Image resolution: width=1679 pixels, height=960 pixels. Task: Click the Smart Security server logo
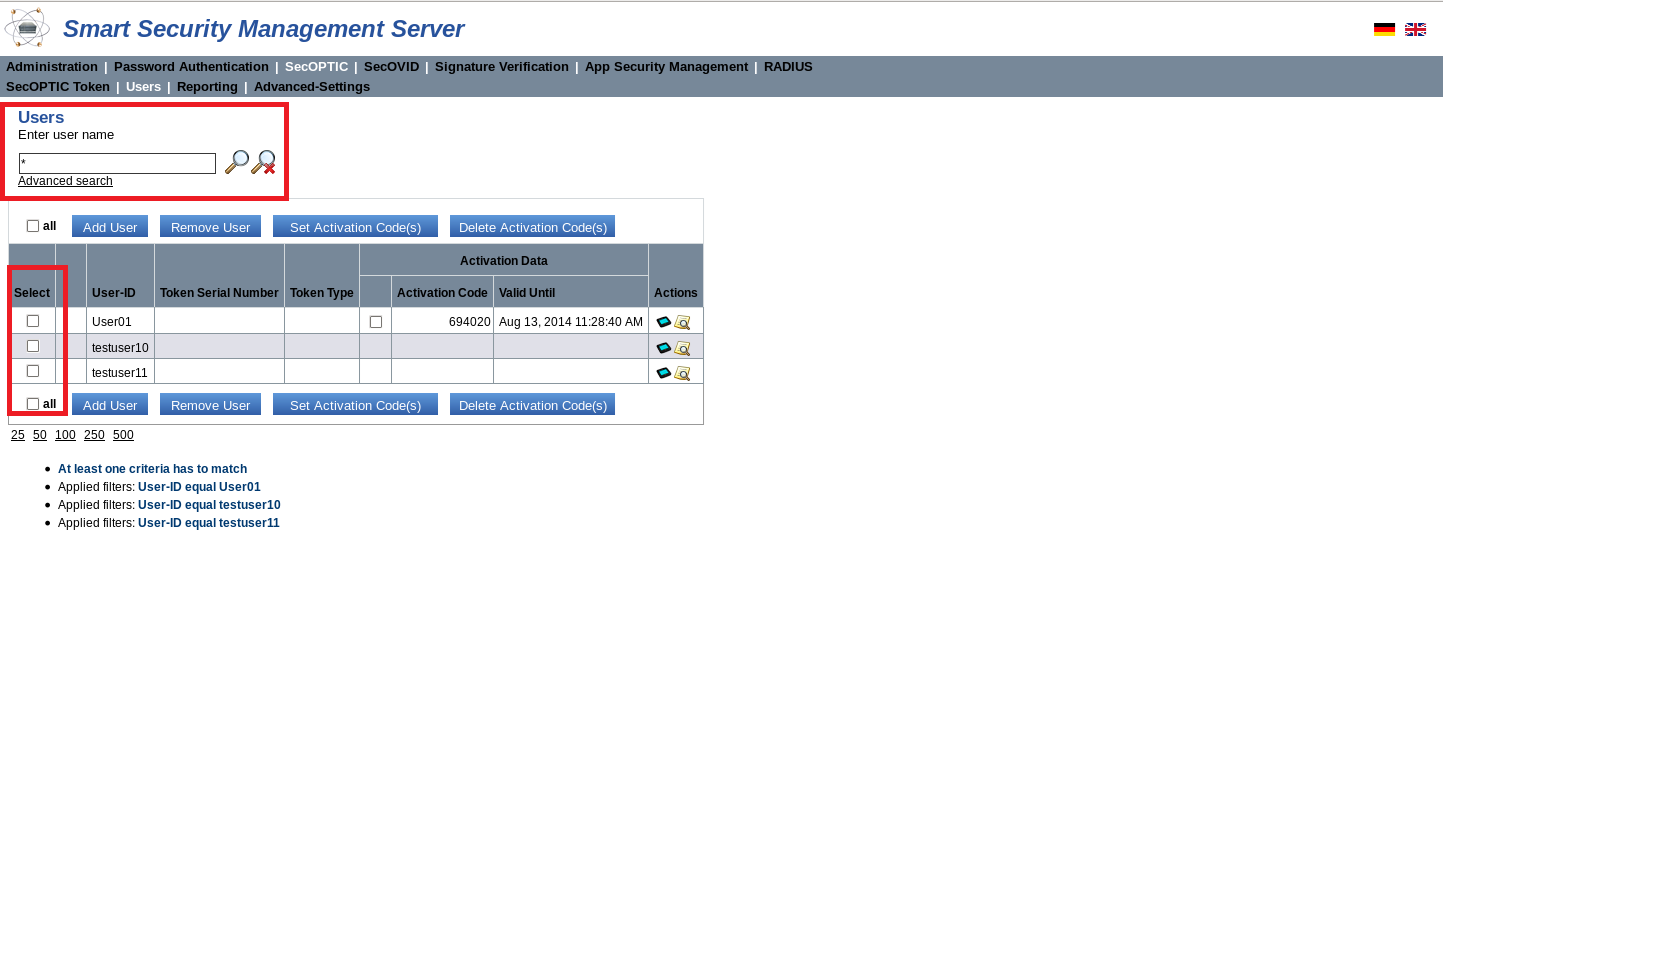coord(27,28)
